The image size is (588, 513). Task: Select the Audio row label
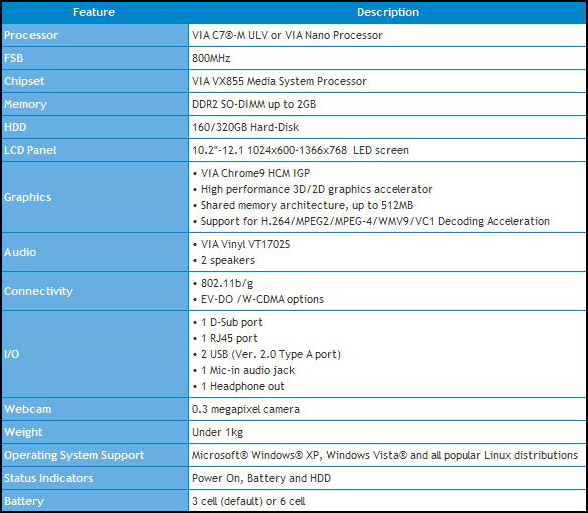tap(20, 252)
